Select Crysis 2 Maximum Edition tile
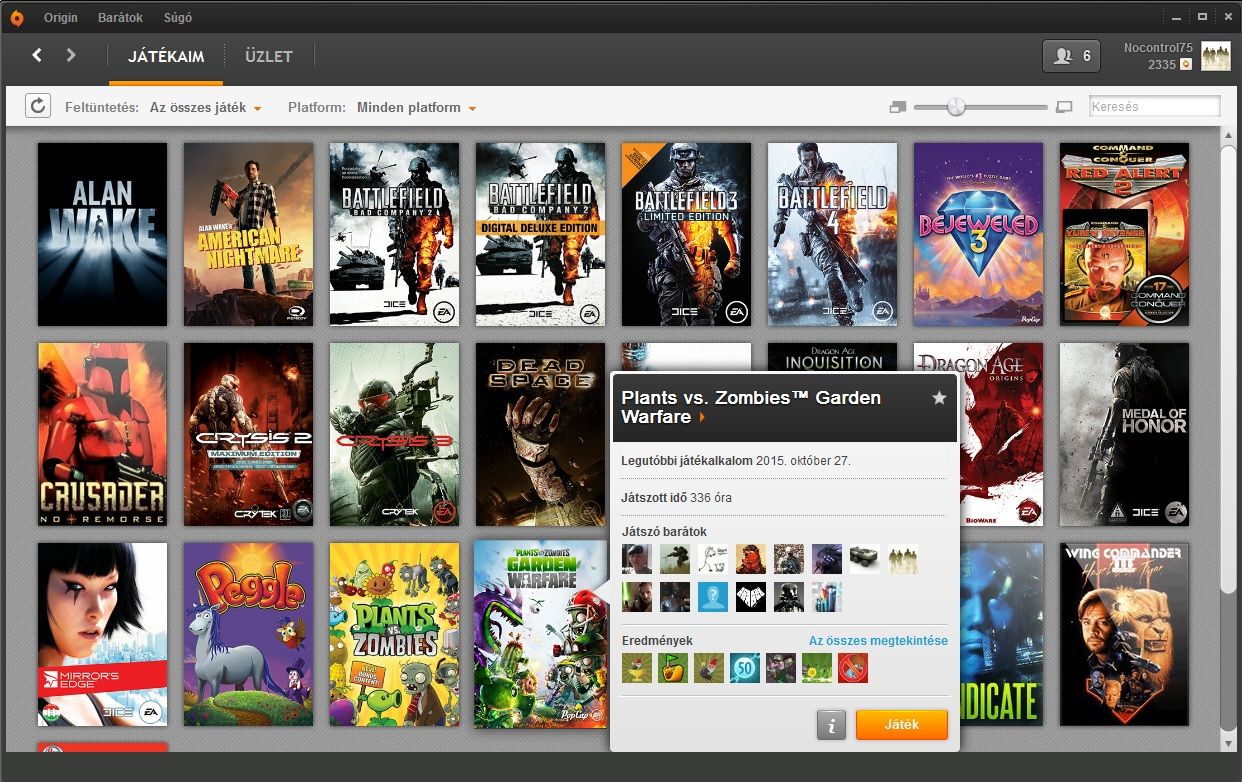 (249, 434)
